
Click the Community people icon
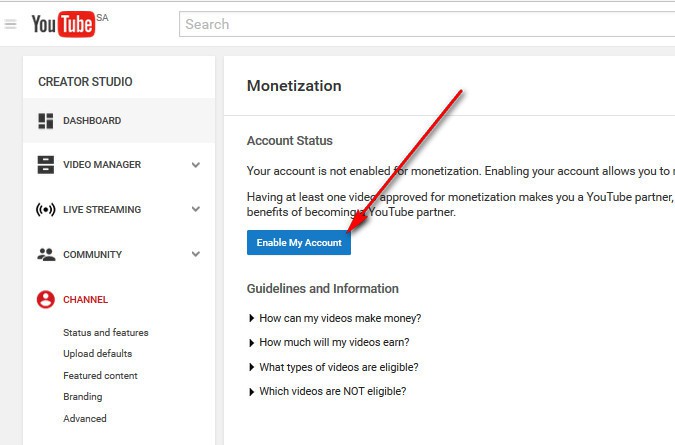pyautogui.click(x=46, y=254)
